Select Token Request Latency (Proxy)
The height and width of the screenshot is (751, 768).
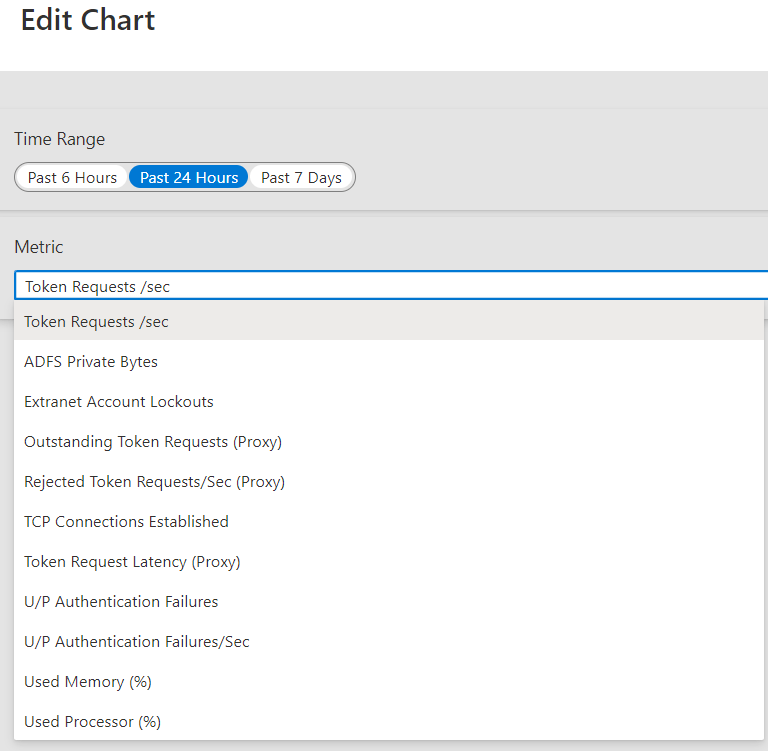pos(132,562)
